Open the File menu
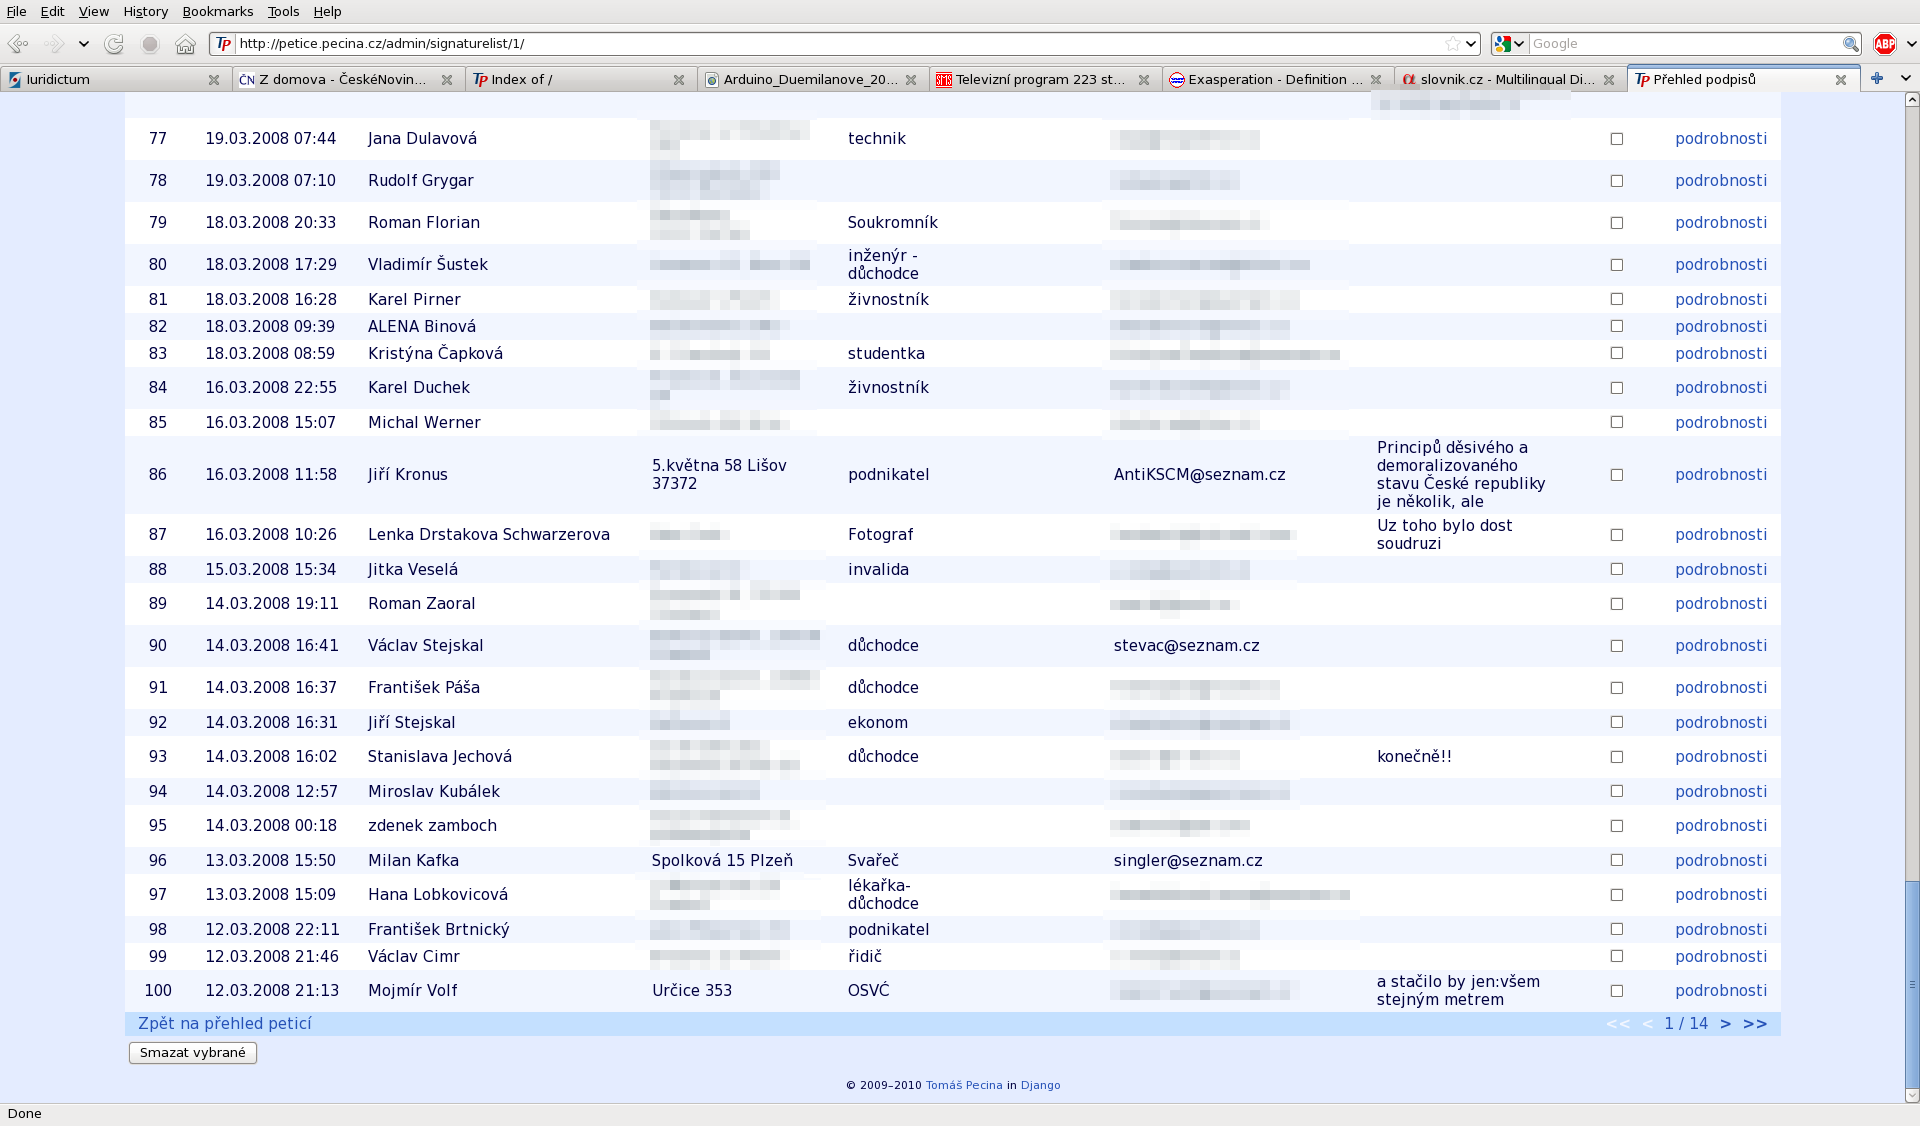This screenshot has height=1126, width=1920. pyautogui.click(x=16, y=11)
